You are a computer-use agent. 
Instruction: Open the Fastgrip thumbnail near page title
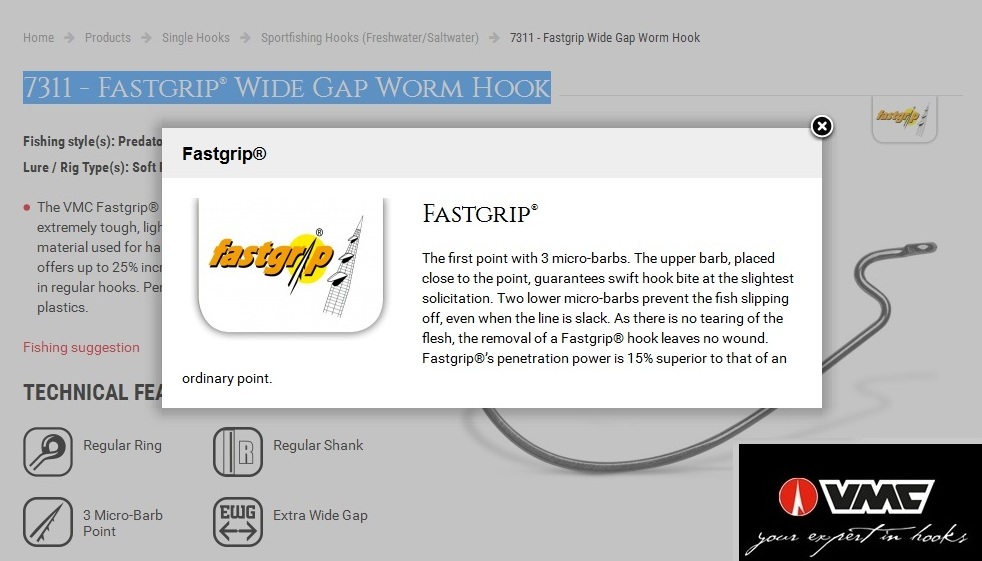pyautogui.click(x=904, y=119)
